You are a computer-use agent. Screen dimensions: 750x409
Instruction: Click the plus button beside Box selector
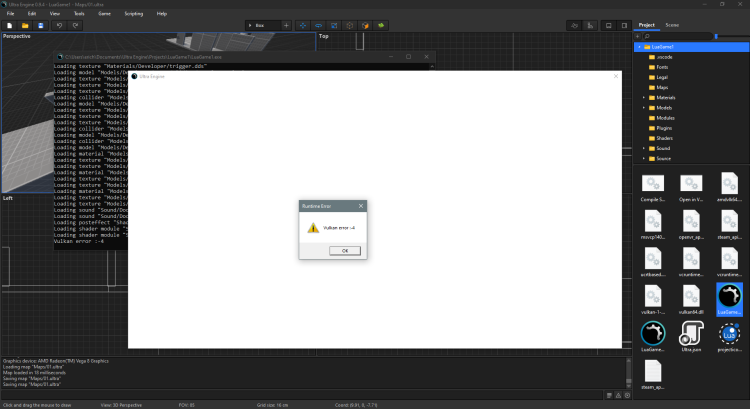(286, 25)
